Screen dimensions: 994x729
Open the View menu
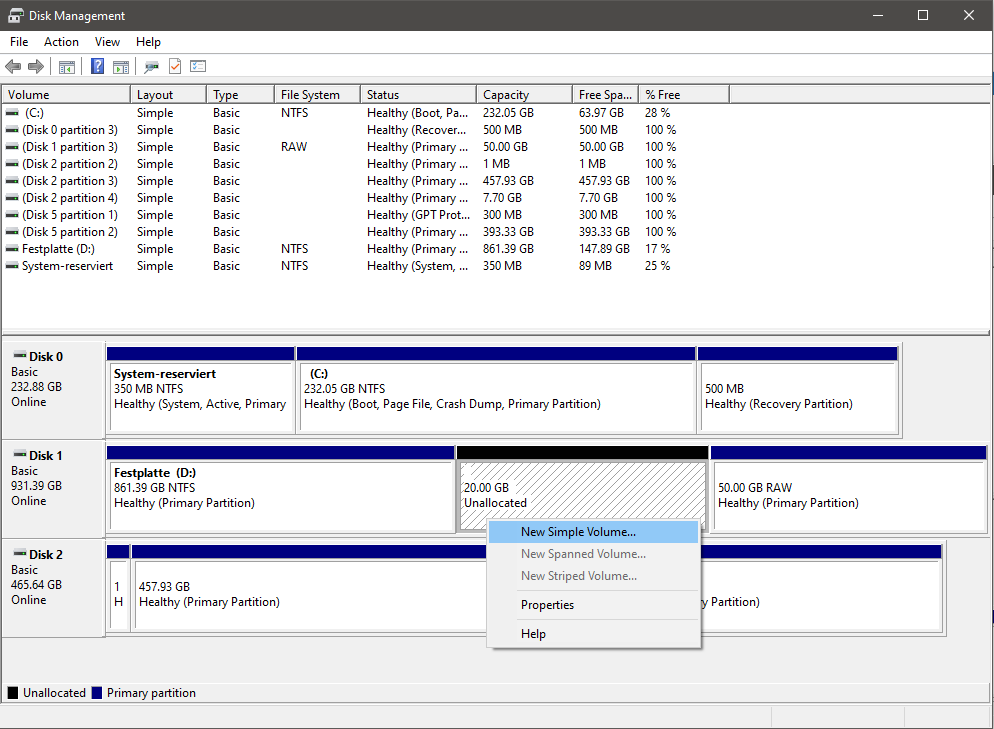(107, 42)
